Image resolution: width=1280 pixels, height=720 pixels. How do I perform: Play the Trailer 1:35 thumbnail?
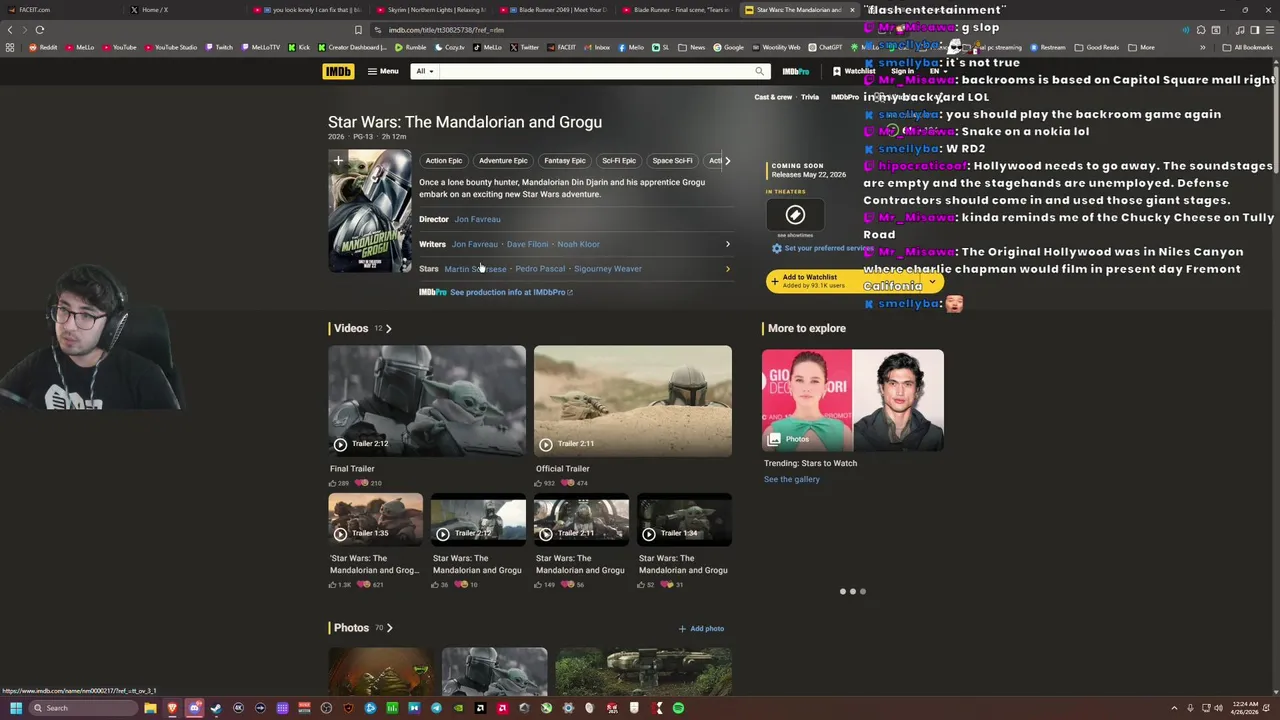(376, 520)
